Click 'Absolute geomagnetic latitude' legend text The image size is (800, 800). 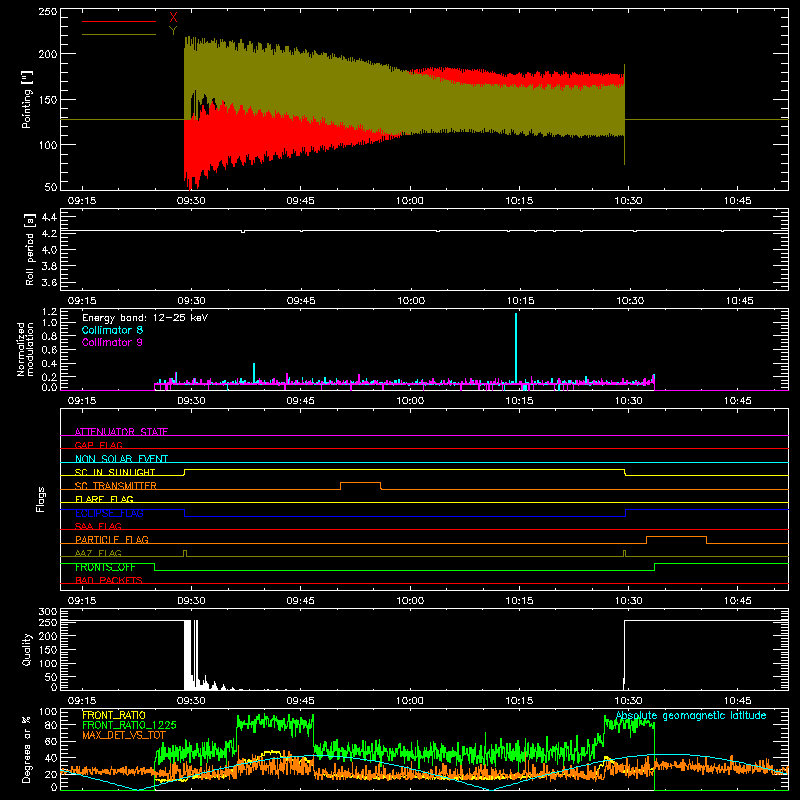691,715
